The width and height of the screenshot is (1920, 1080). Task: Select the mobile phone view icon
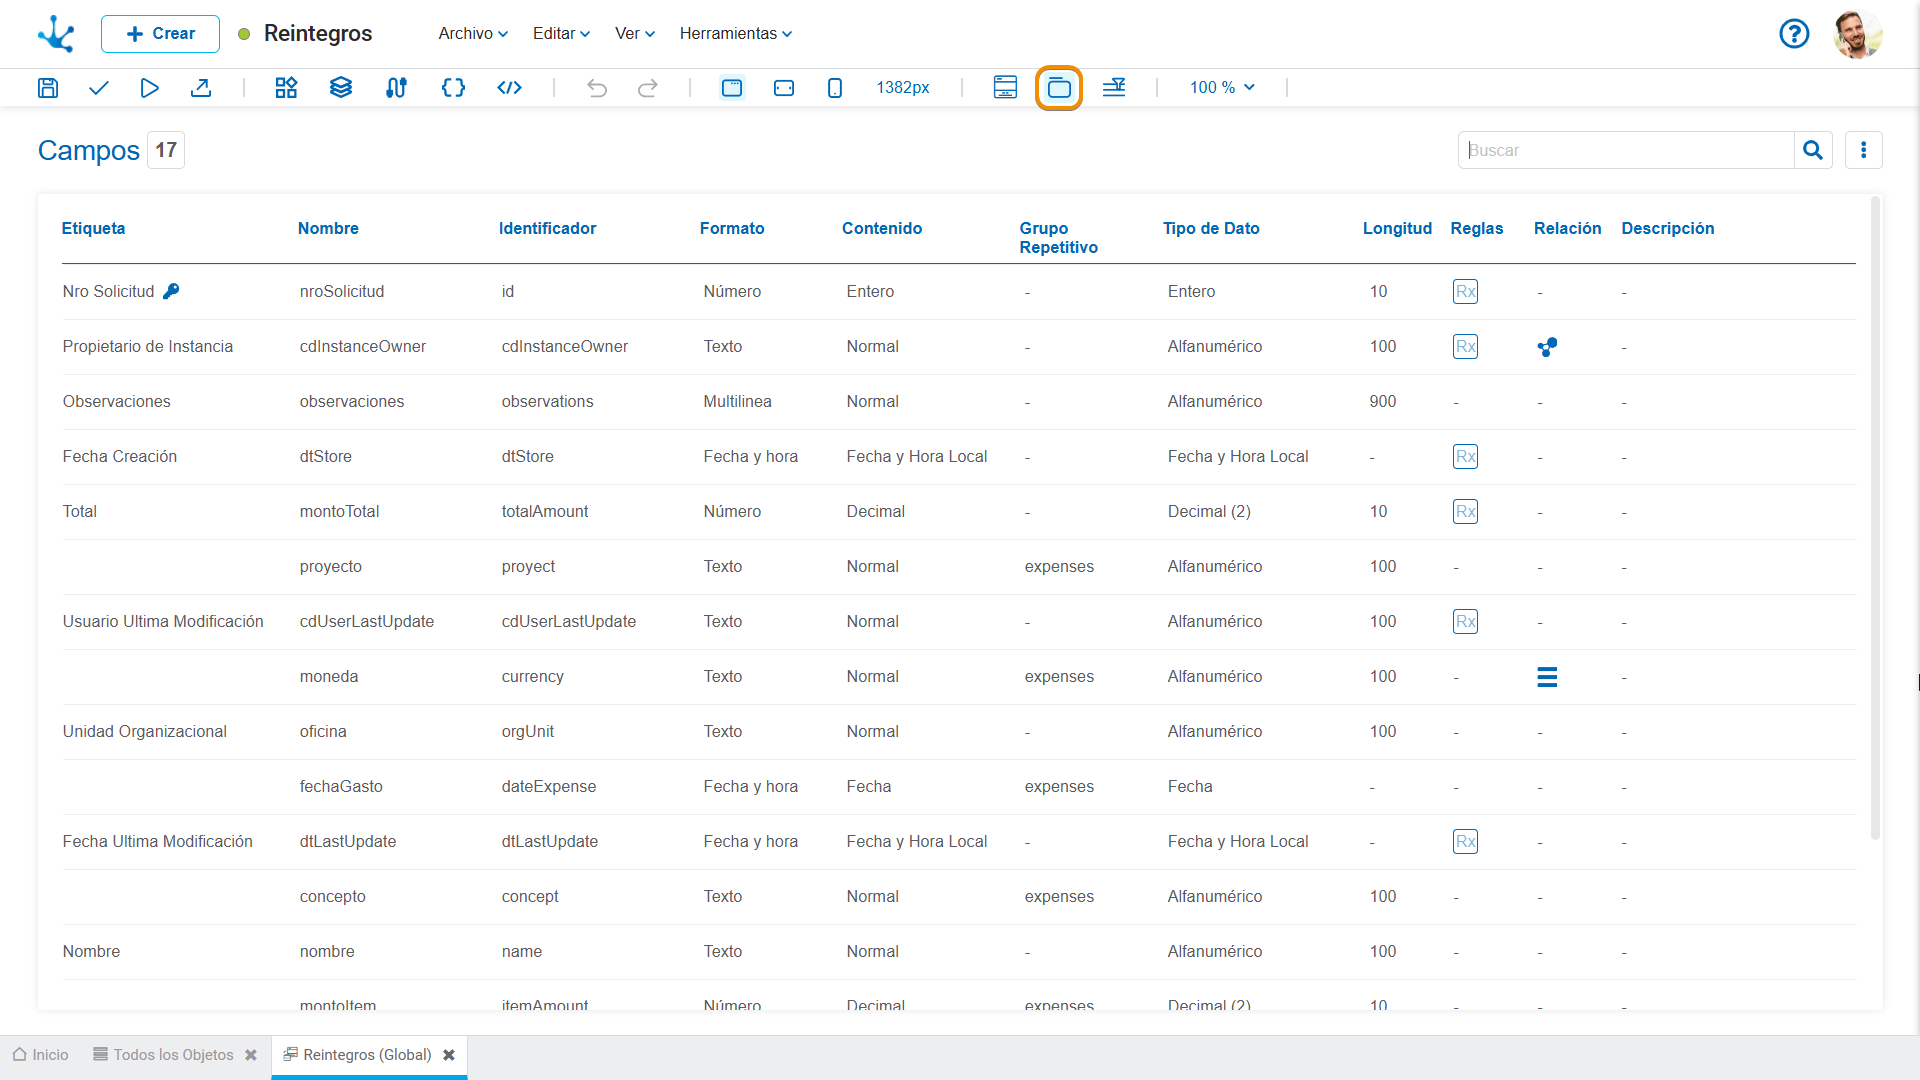click(x=835, y=88)
